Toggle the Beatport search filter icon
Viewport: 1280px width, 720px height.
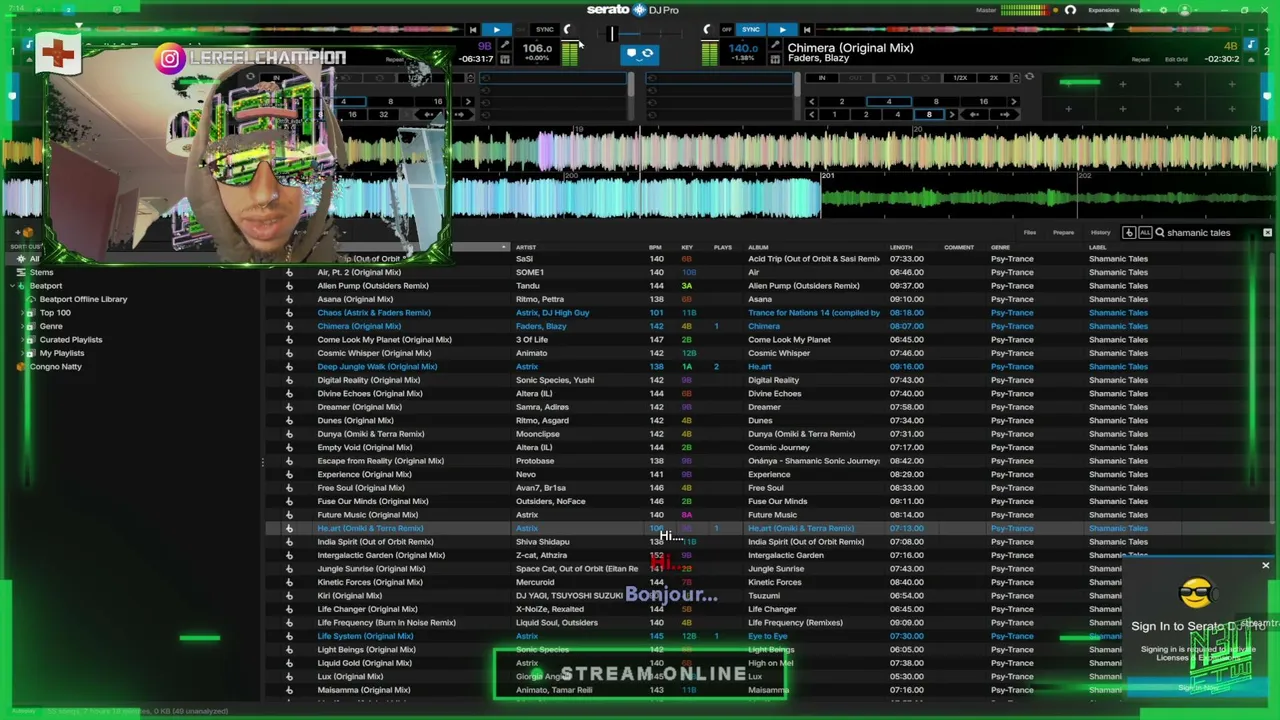pyautogui.click(x=1129, y=233)
